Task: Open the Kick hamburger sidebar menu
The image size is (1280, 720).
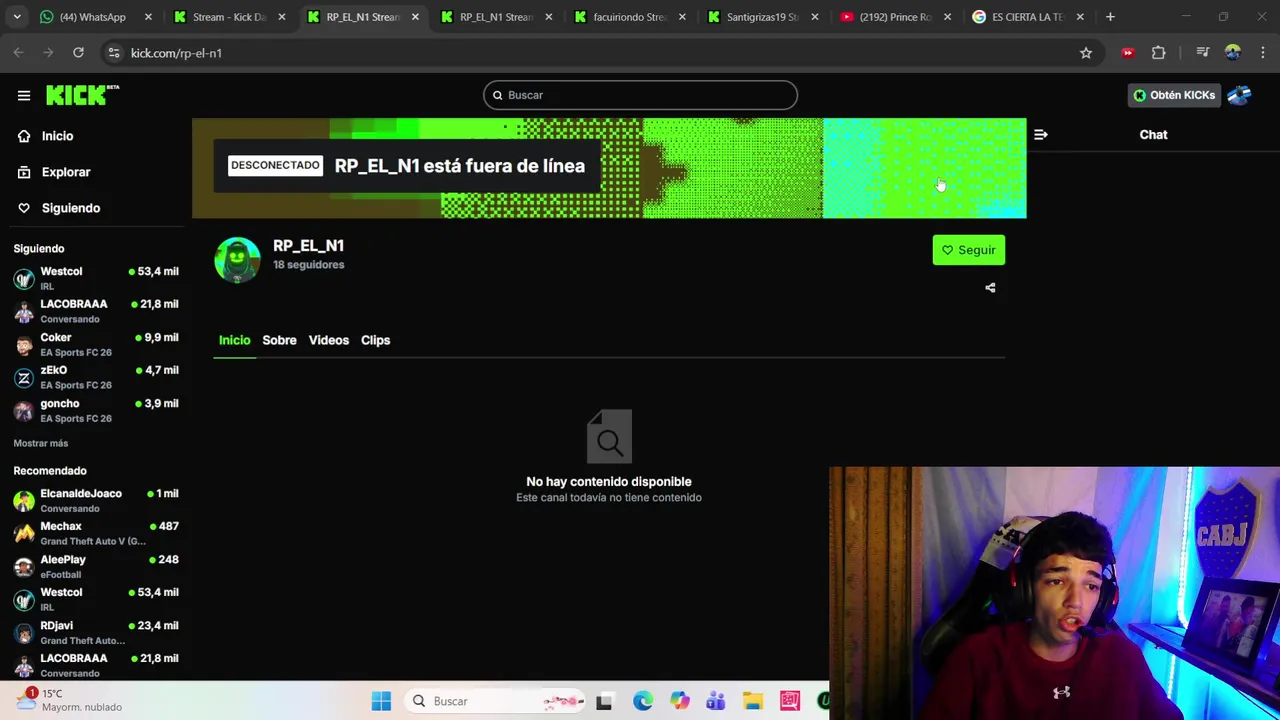Action: point(24,95)
